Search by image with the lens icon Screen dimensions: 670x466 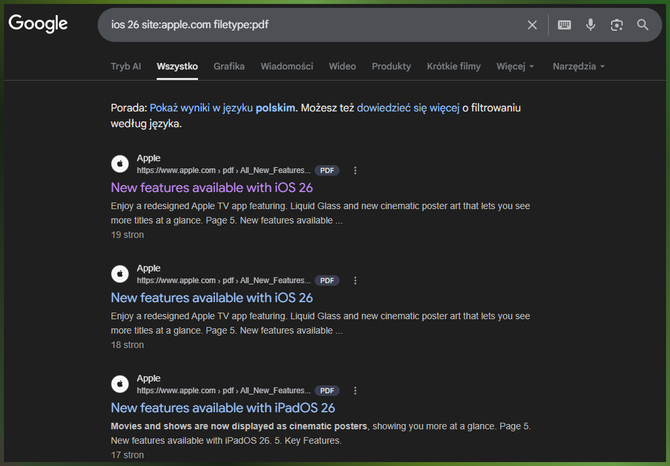pyautogui.click(x=616, y=25)
